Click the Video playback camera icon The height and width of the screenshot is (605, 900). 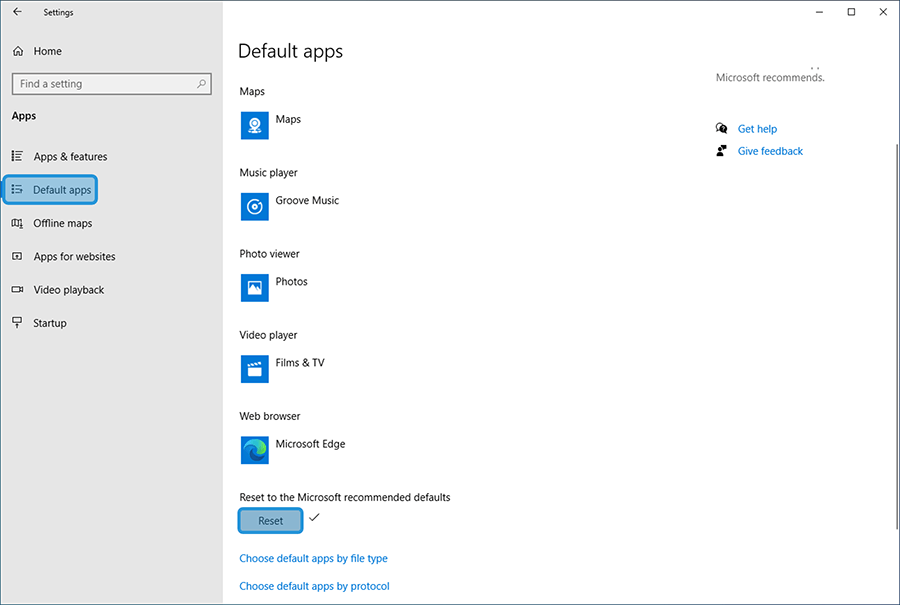tap(17, 290)
